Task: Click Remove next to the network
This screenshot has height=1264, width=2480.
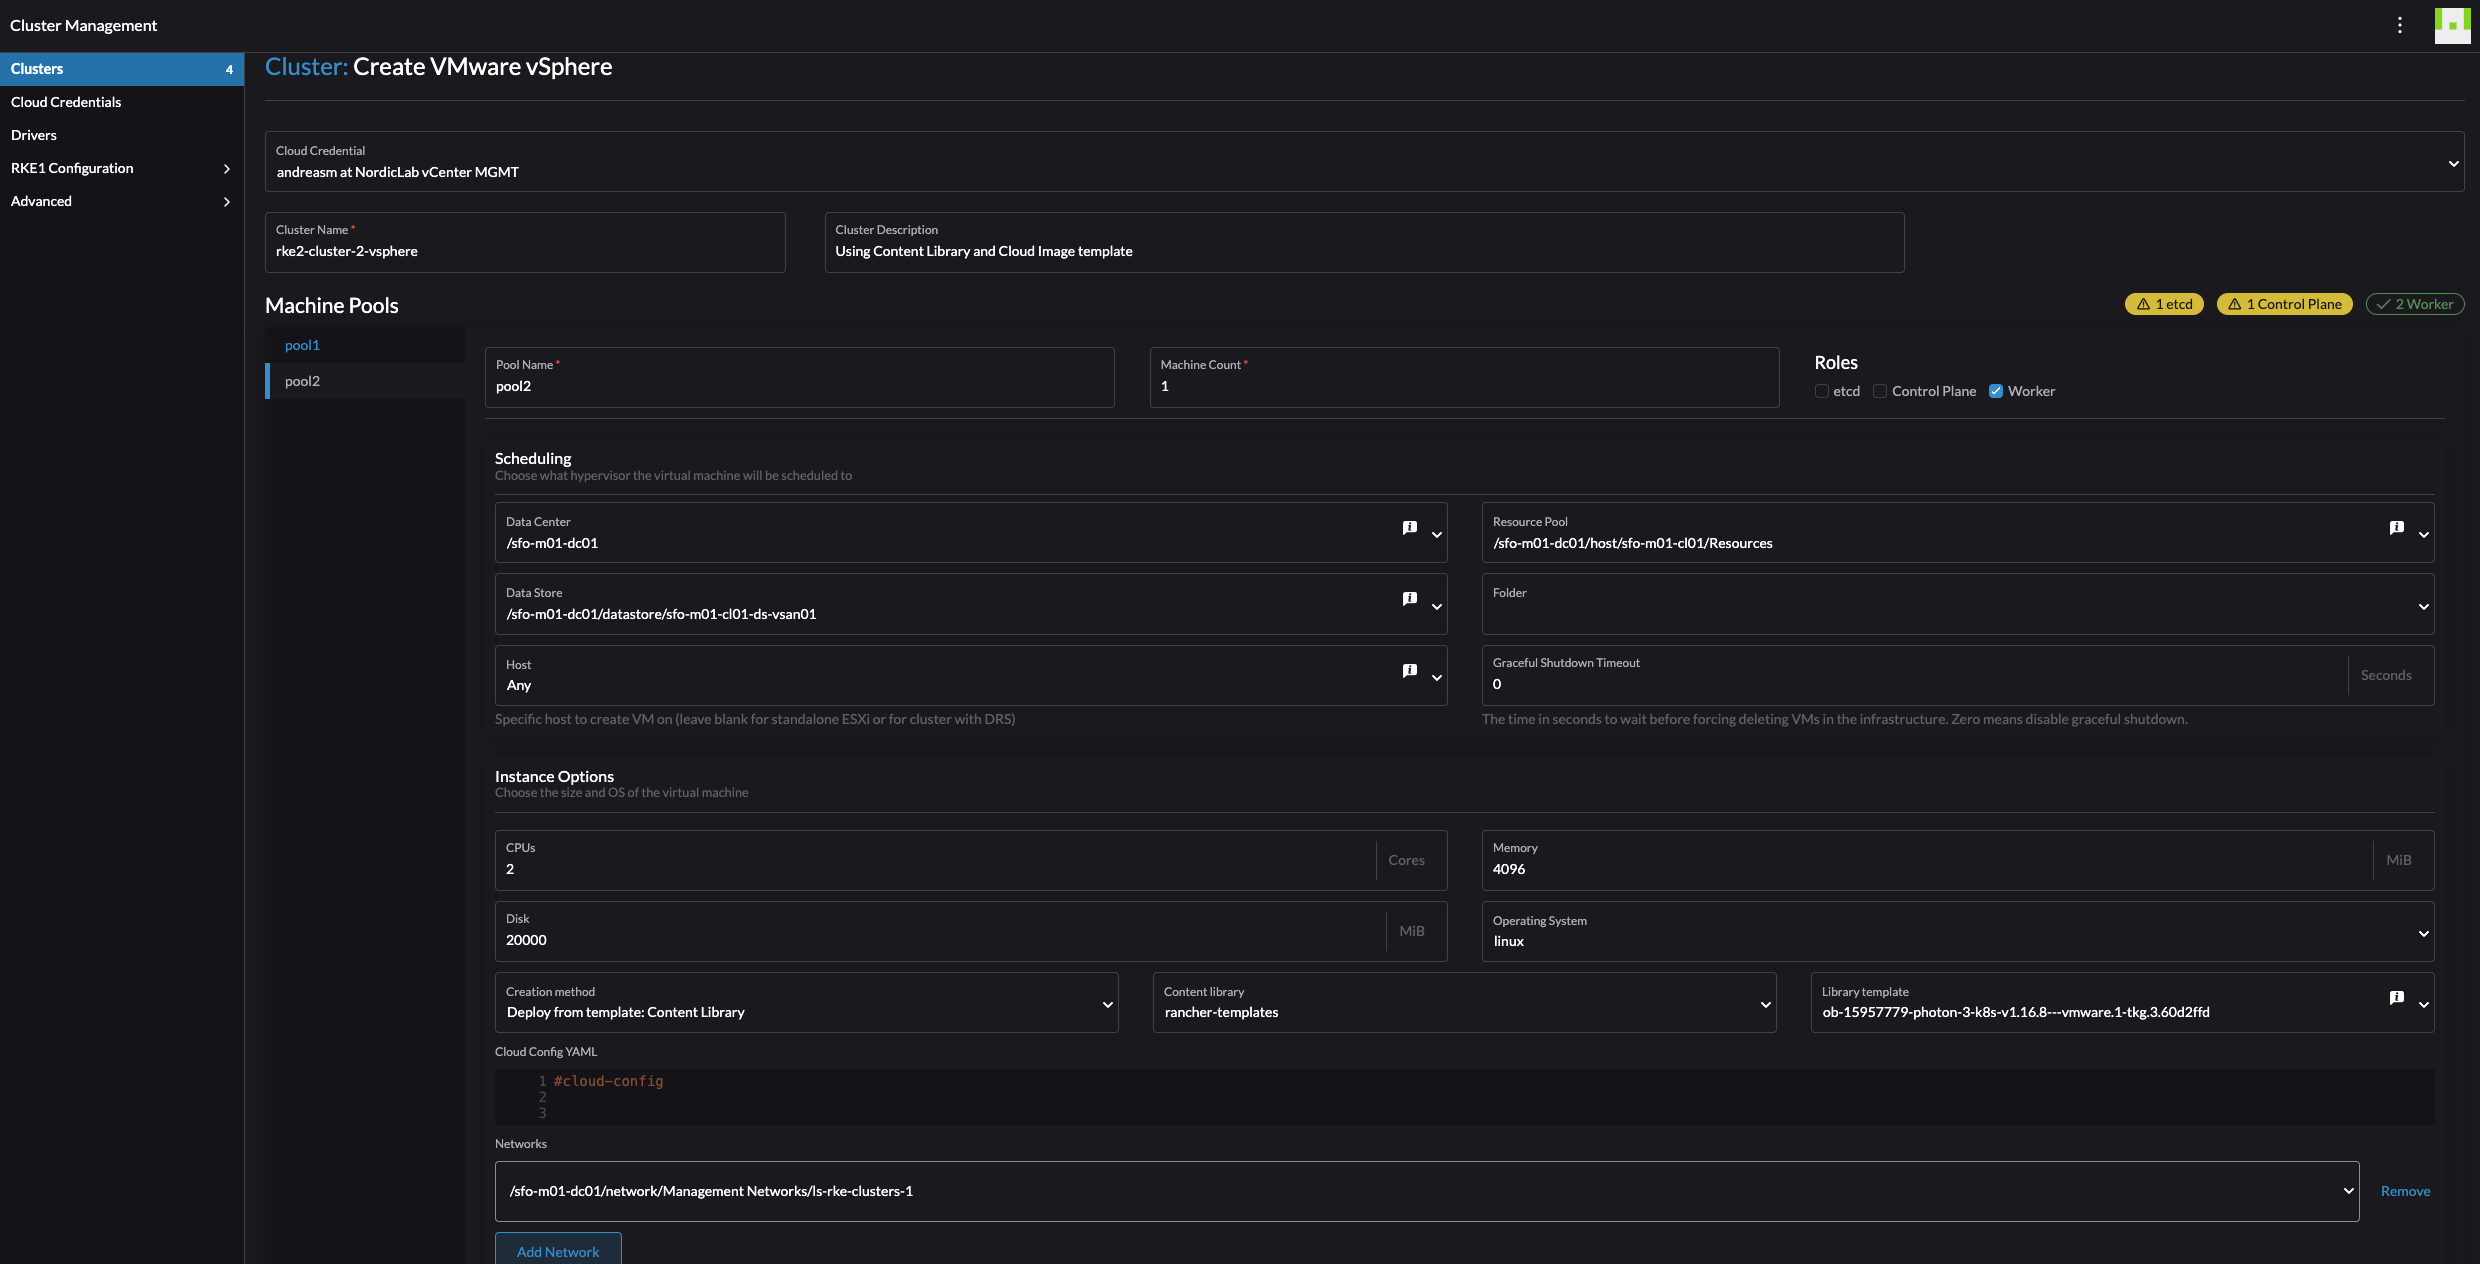Action: click(x=2405, y=1191)
